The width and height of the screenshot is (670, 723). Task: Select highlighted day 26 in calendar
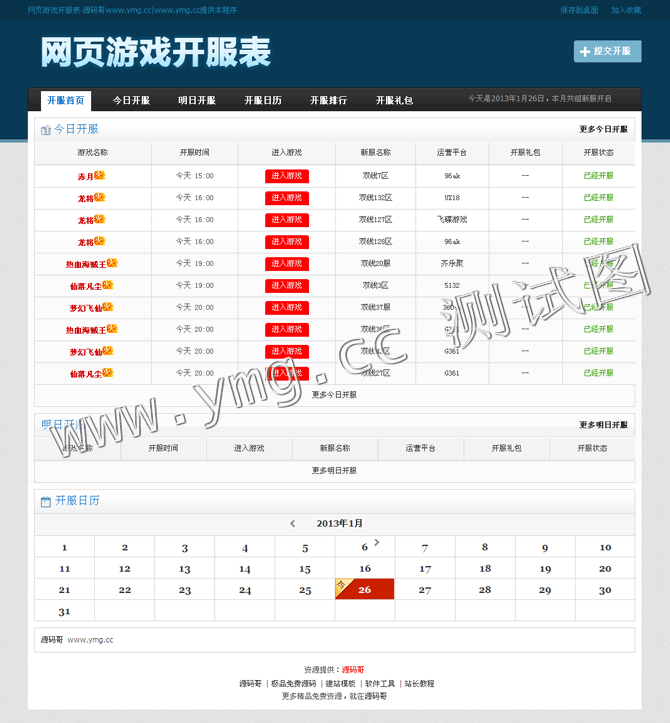point(365,589)
